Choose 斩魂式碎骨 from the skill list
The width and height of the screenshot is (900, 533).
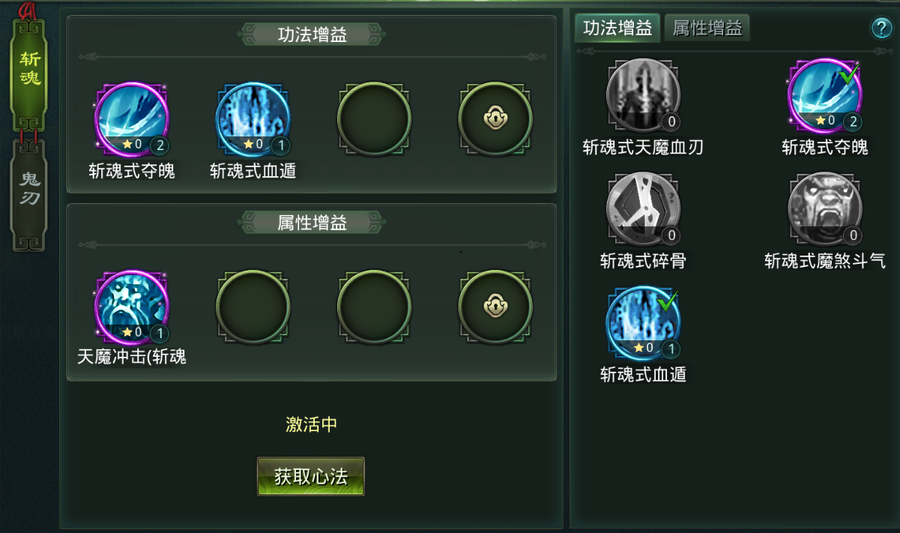click(643, 209)
